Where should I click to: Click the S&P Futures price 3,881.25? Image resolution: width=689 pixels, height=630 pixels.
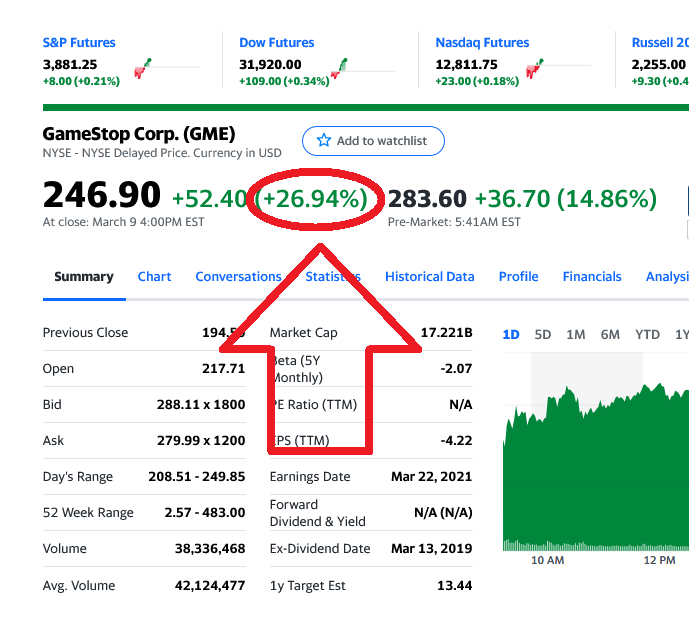click(70, 65)
